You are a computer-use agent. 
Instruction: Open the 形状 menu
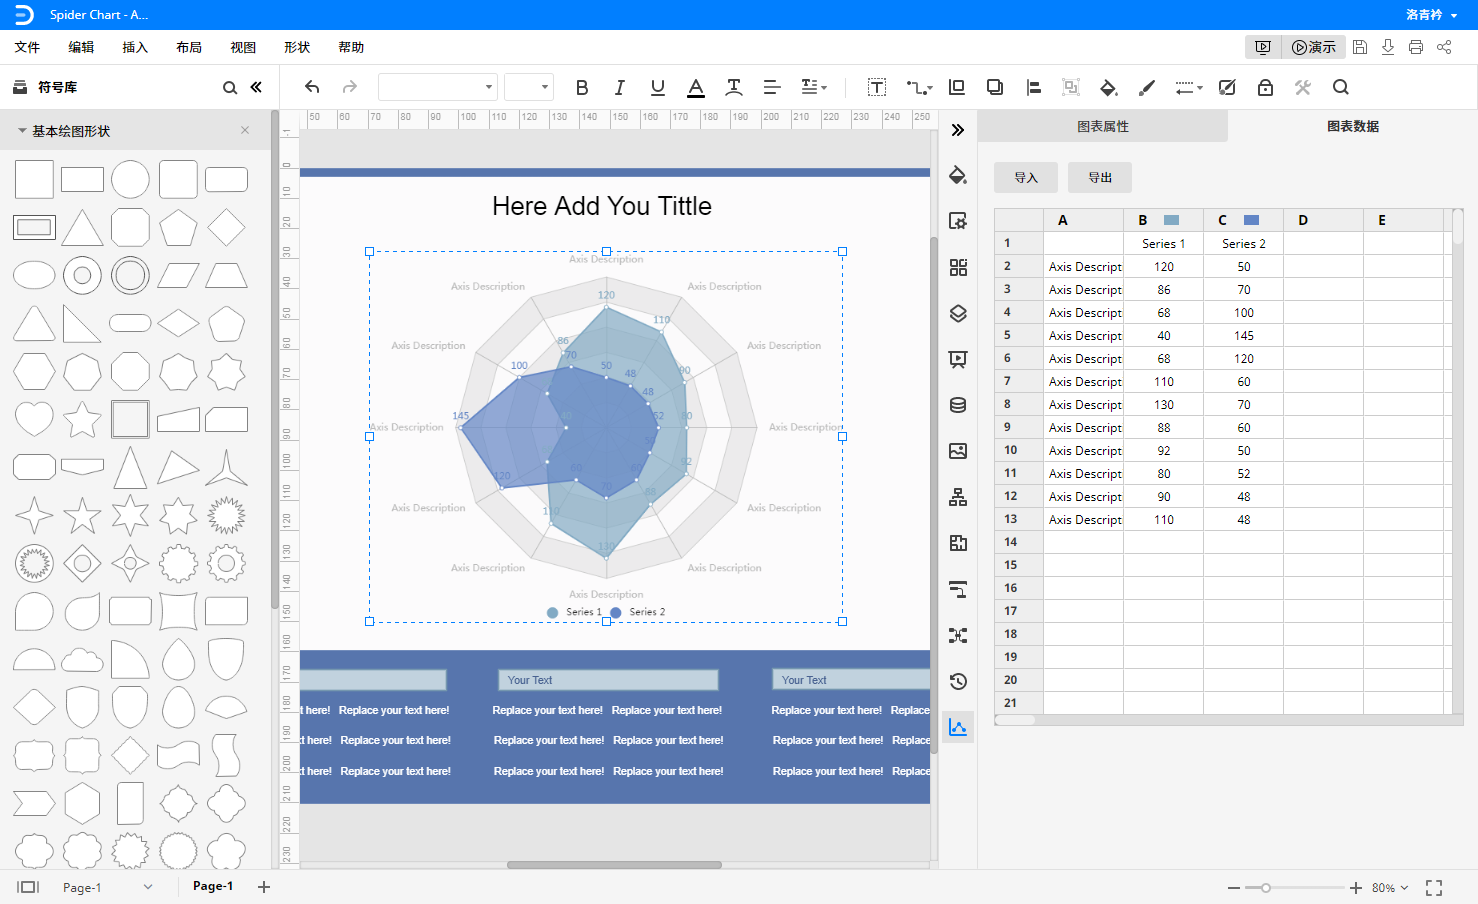297,47
